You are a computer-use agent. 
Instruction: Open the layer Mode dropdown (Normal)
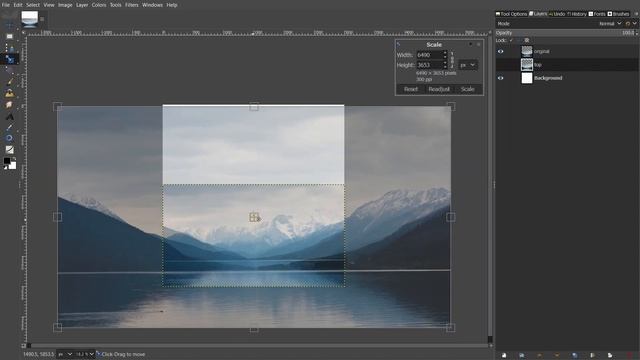point(610,24)
